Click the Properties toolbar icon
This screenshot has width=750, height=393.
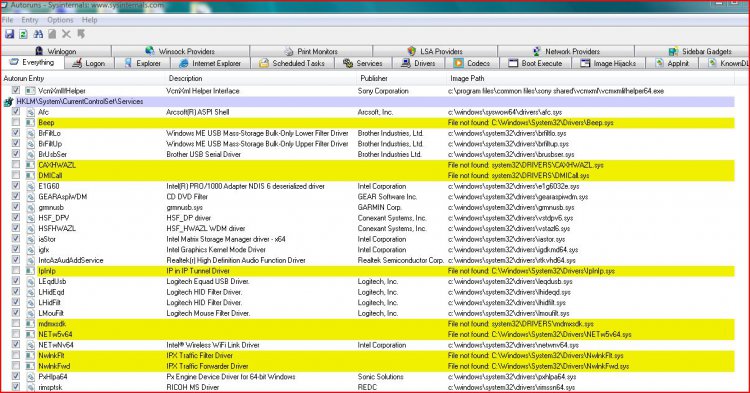[52, 34]
